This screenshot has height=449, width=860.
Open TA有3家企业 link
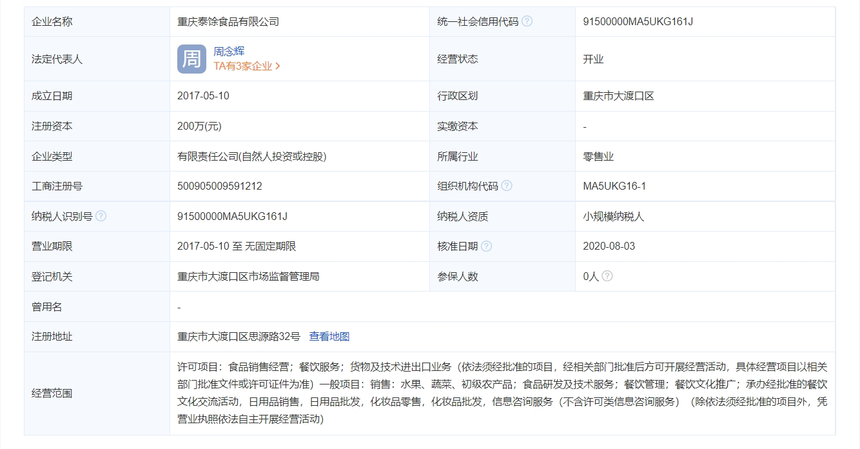[x=247, y=66]
